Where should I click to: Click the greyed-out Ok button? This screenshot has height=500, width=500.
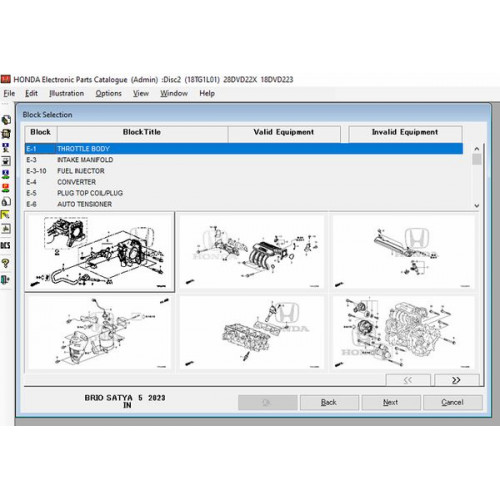click(x=268, y=402)
